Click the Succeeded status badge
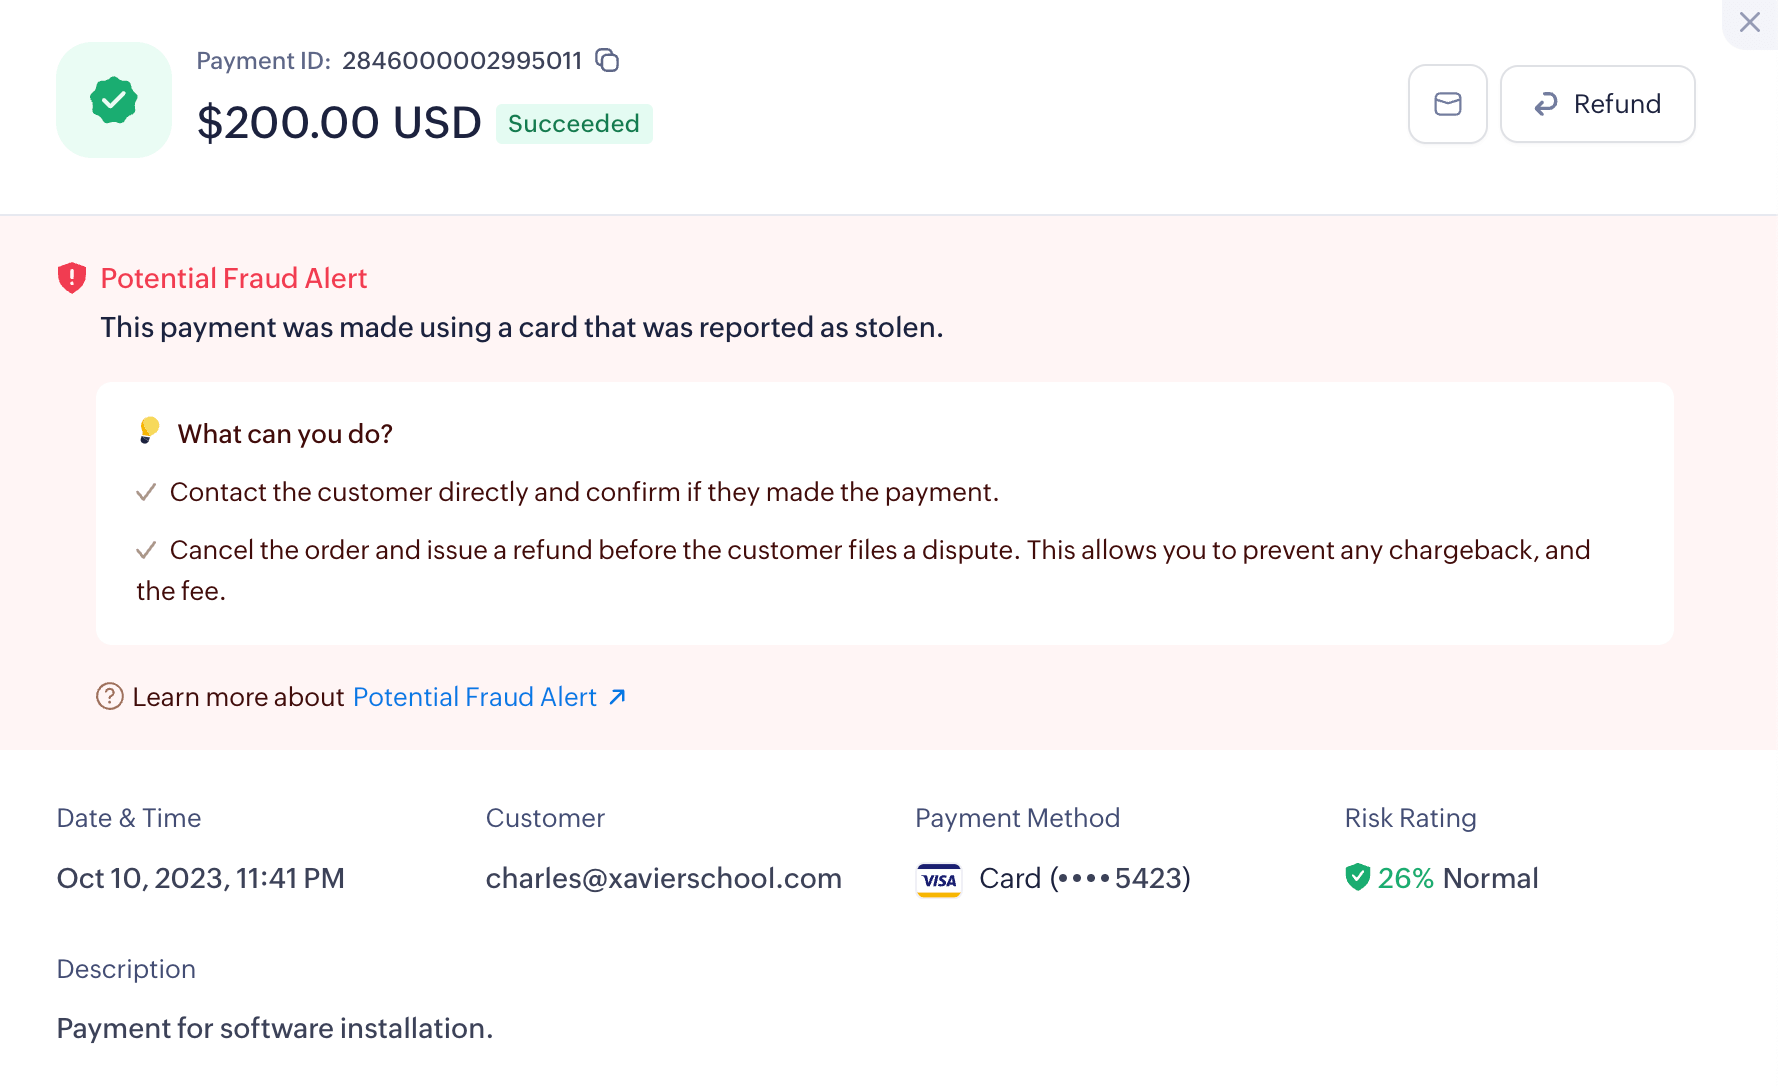 [573, 124]
